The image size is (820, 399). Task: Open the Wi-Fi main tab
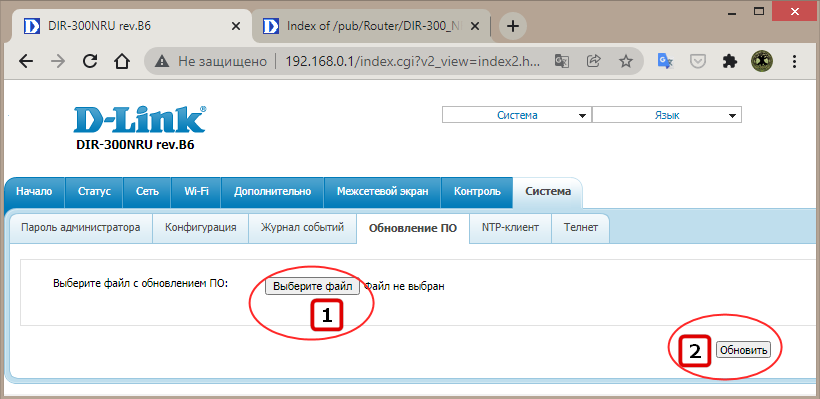pyautogui.click(x=197, y=192)
